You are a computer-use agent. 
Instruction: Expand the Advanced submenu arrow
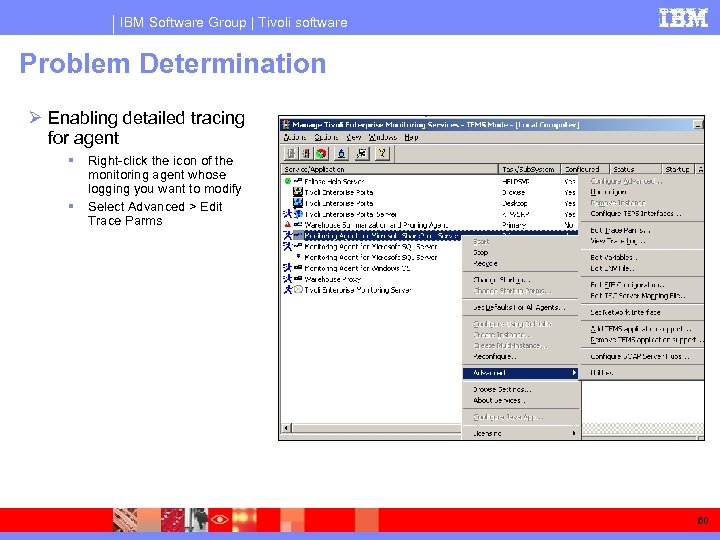click(x=574, y=373)
